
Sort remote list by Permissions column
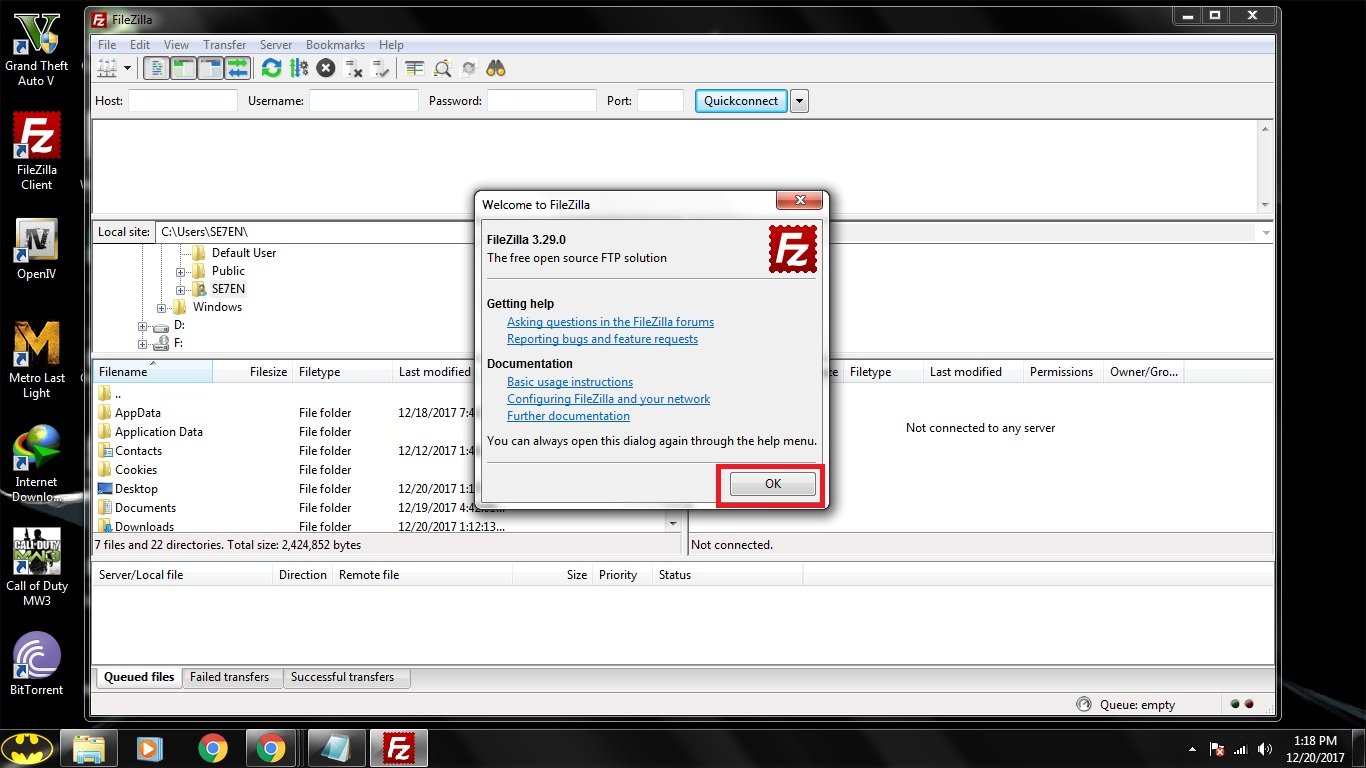click(x=1061, y=372)
